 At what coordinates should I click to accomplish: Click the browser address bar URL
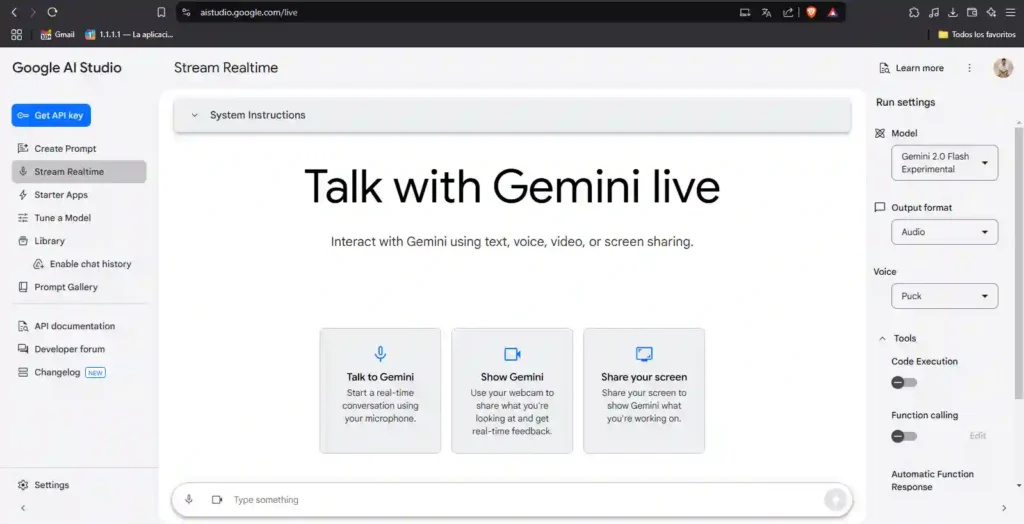click(249, 12)
